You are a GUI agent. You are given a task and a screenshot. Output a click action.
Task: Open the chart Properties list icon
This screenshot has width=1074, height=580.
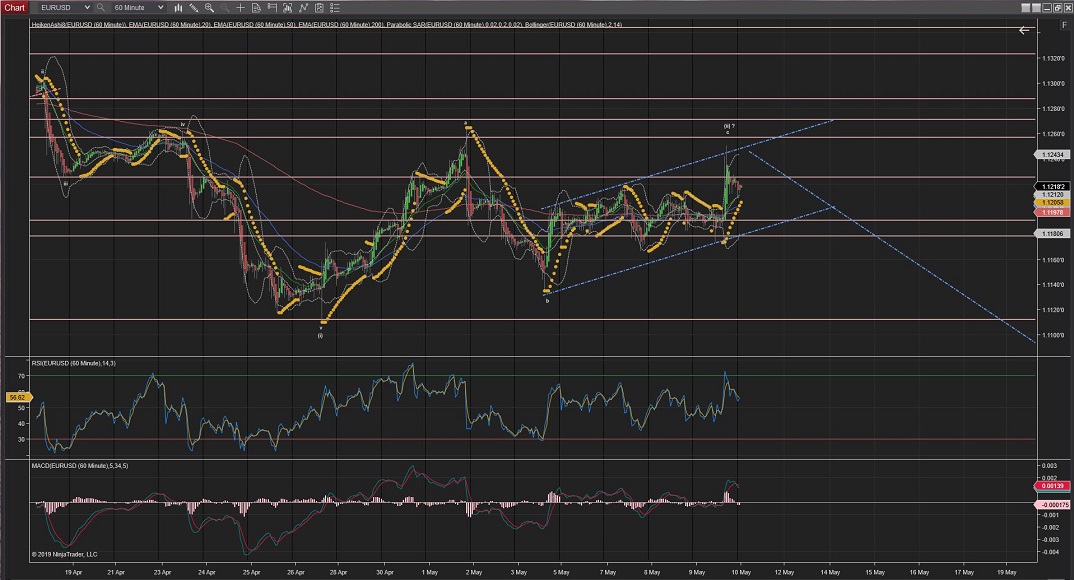tap(335, 7)
